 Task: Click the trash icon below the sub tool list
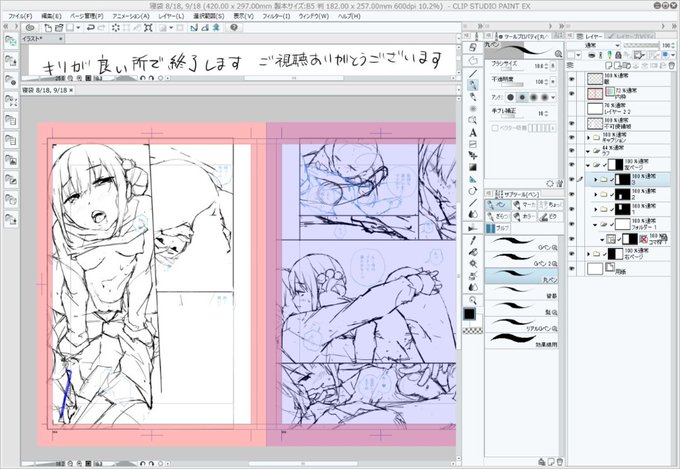click(x=560, y=461)
